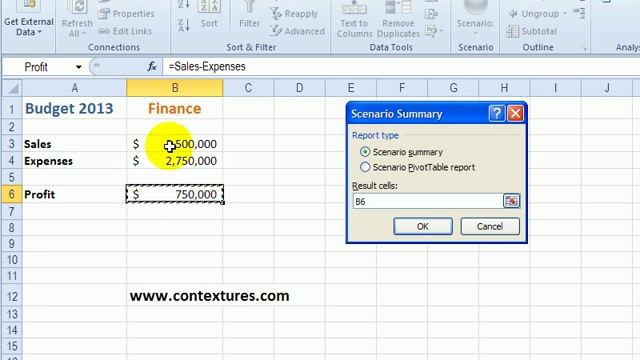Screen dimensions: 640x360
Task: Click Hide Detail icon in Outline
Action: coord(579,13)
